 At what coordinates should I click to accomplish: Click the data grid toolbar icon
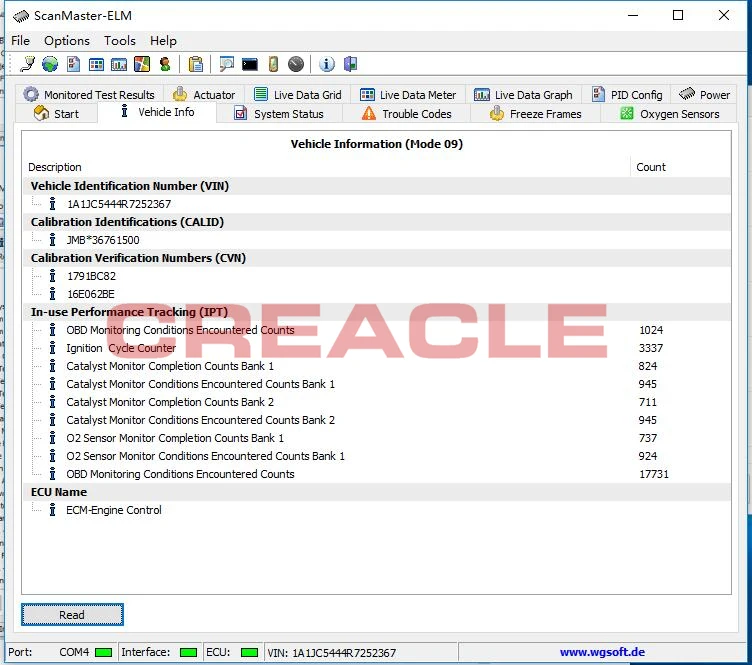pyautogui.click(x=96, y=64)
